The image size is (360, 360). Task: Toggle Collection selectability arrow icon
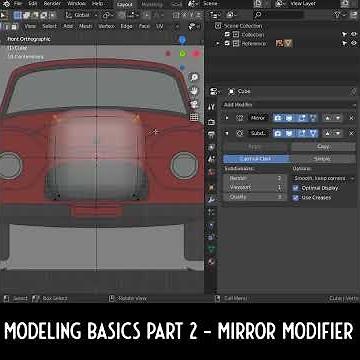tap(344, 34)
